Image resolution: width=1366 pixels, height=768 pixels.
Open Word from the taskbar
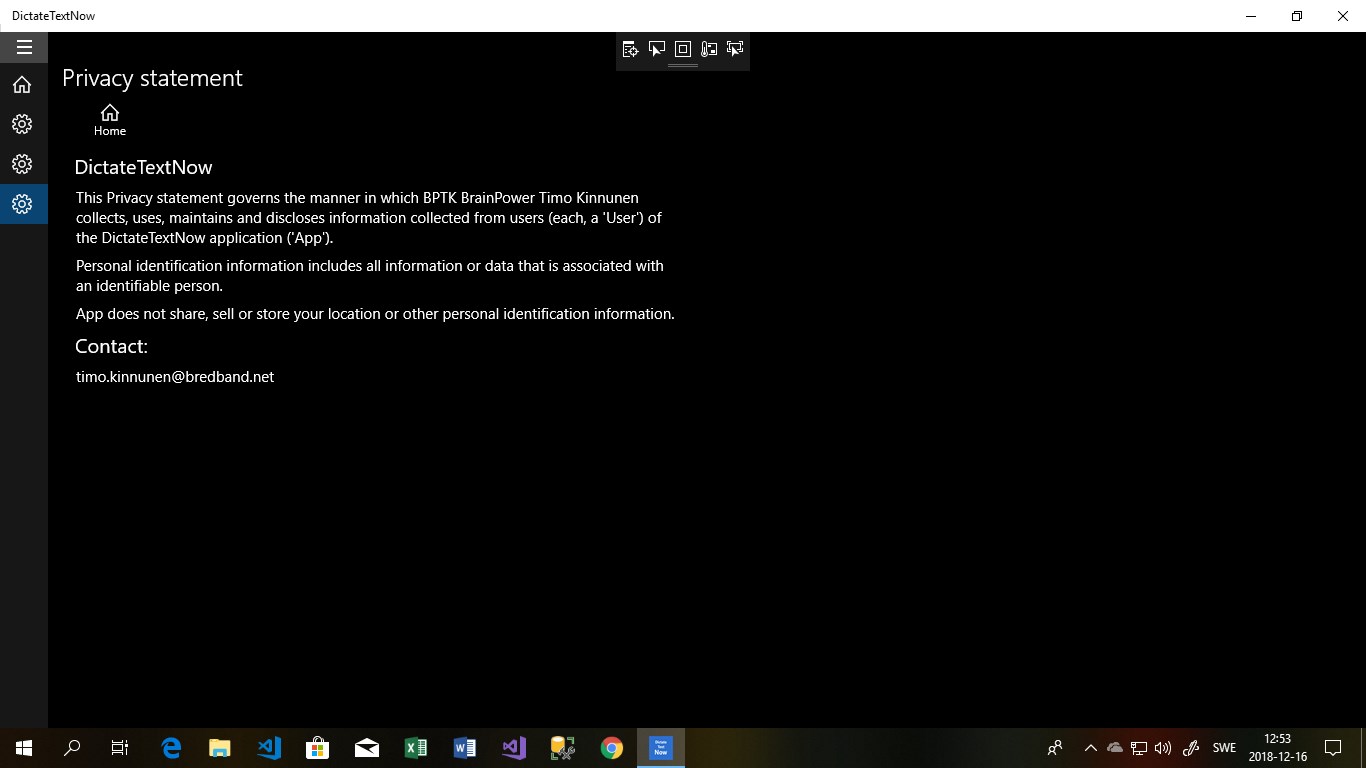465,748
